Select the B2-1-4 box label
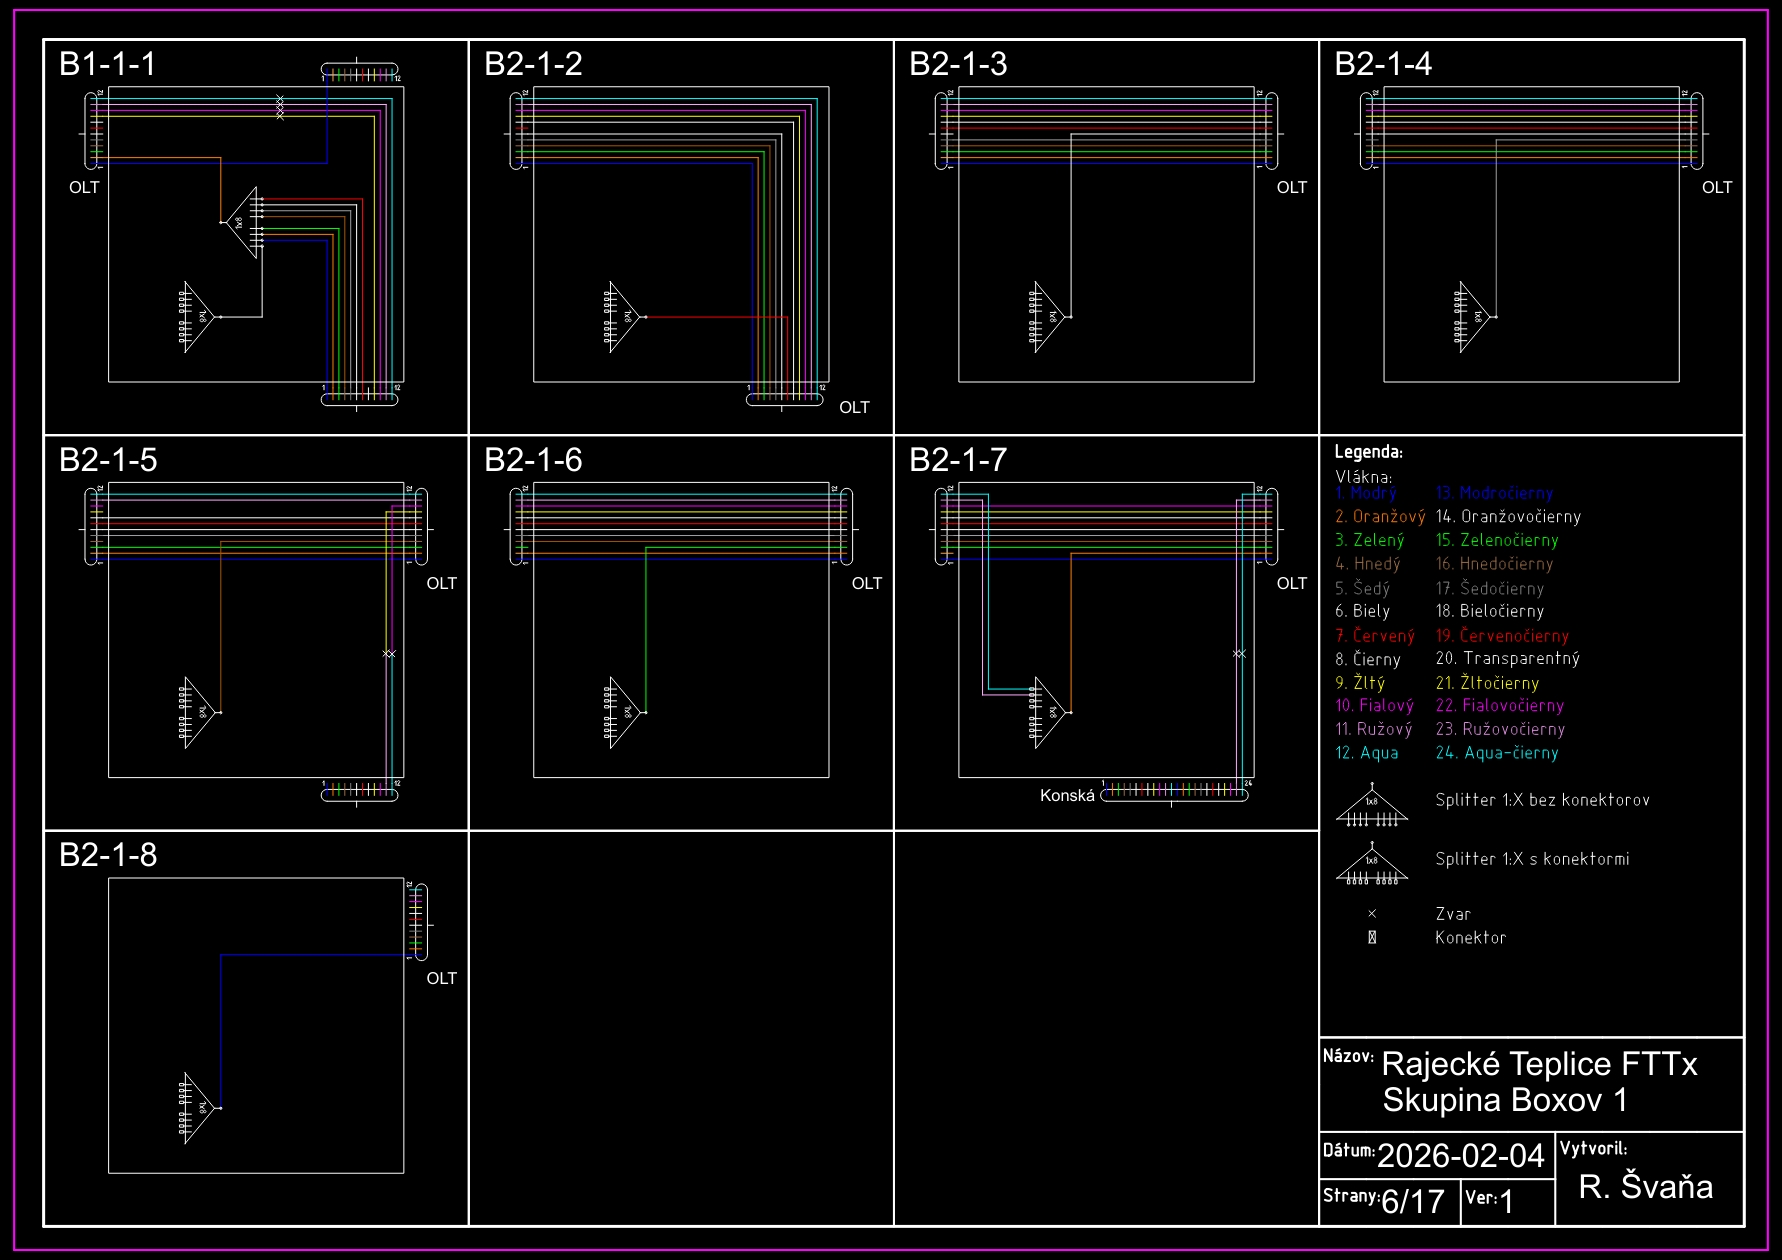 pos(1382,64)
